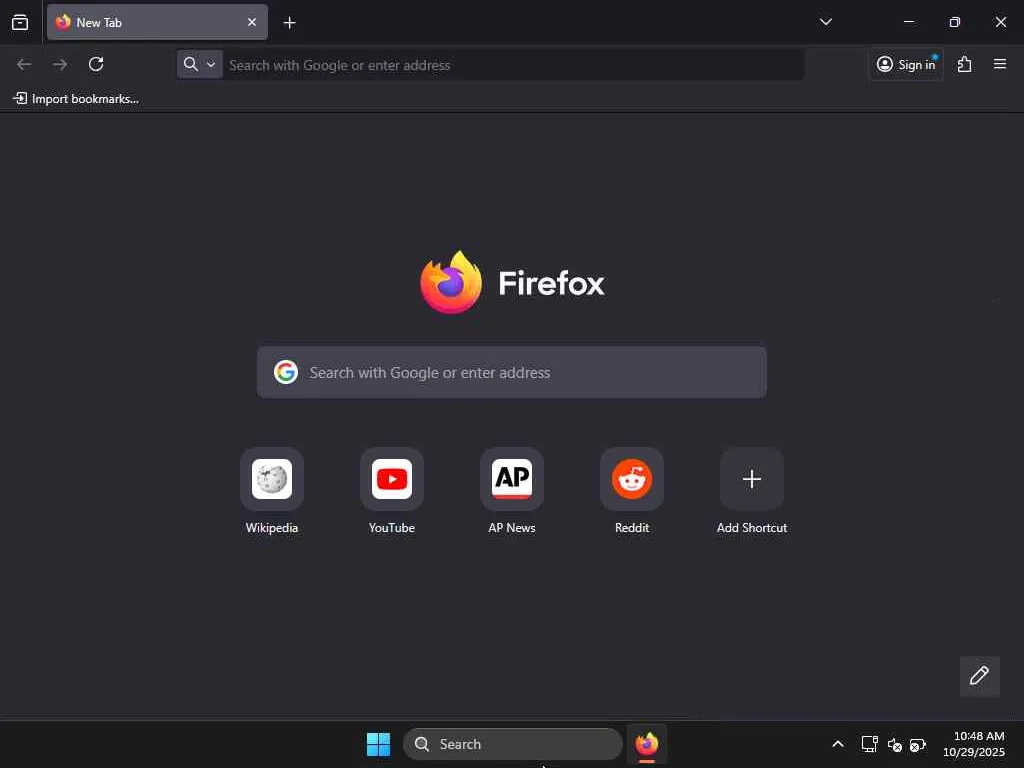Open the battery tray icon
The image size is (1024, 768).
918,744
